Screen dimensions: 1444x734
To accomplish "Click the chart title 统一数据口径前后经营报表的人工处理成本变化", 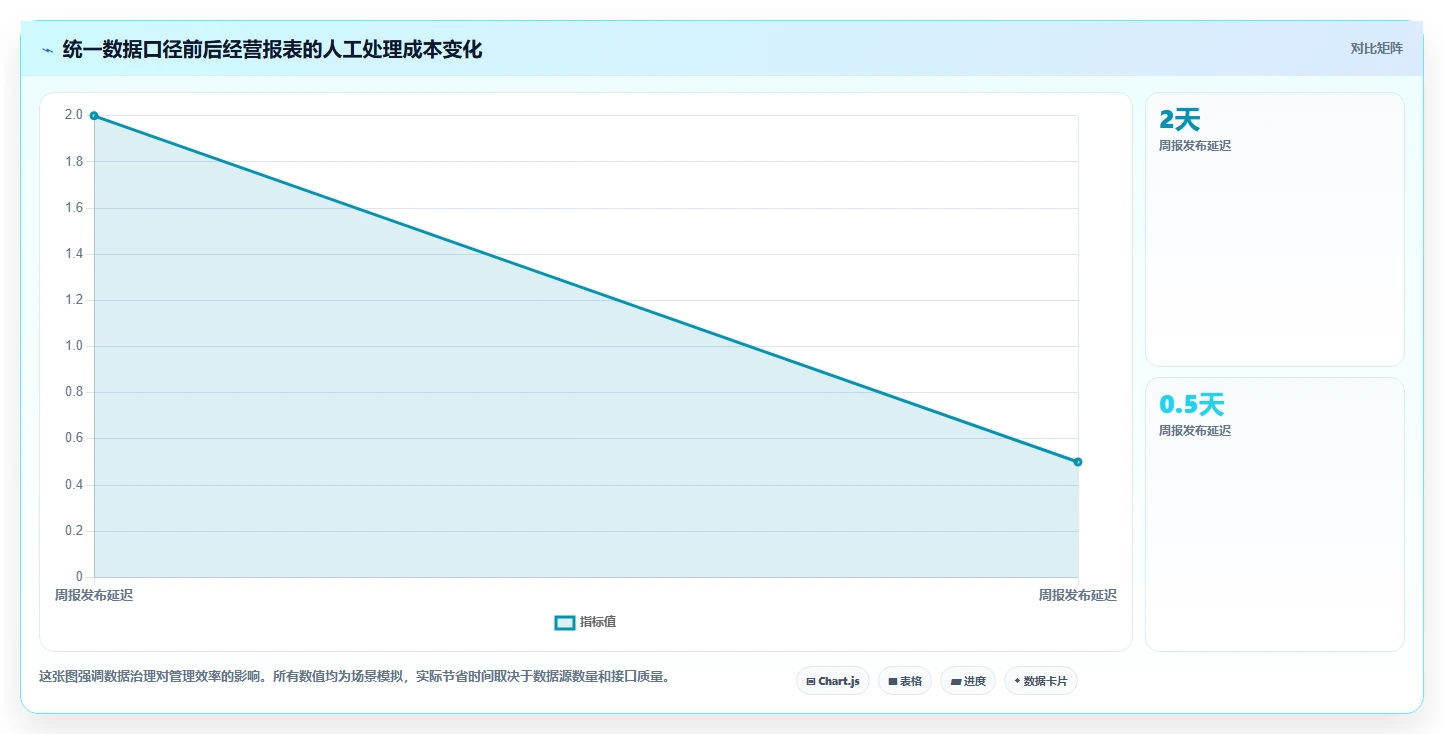I will [x=272, y=49].
